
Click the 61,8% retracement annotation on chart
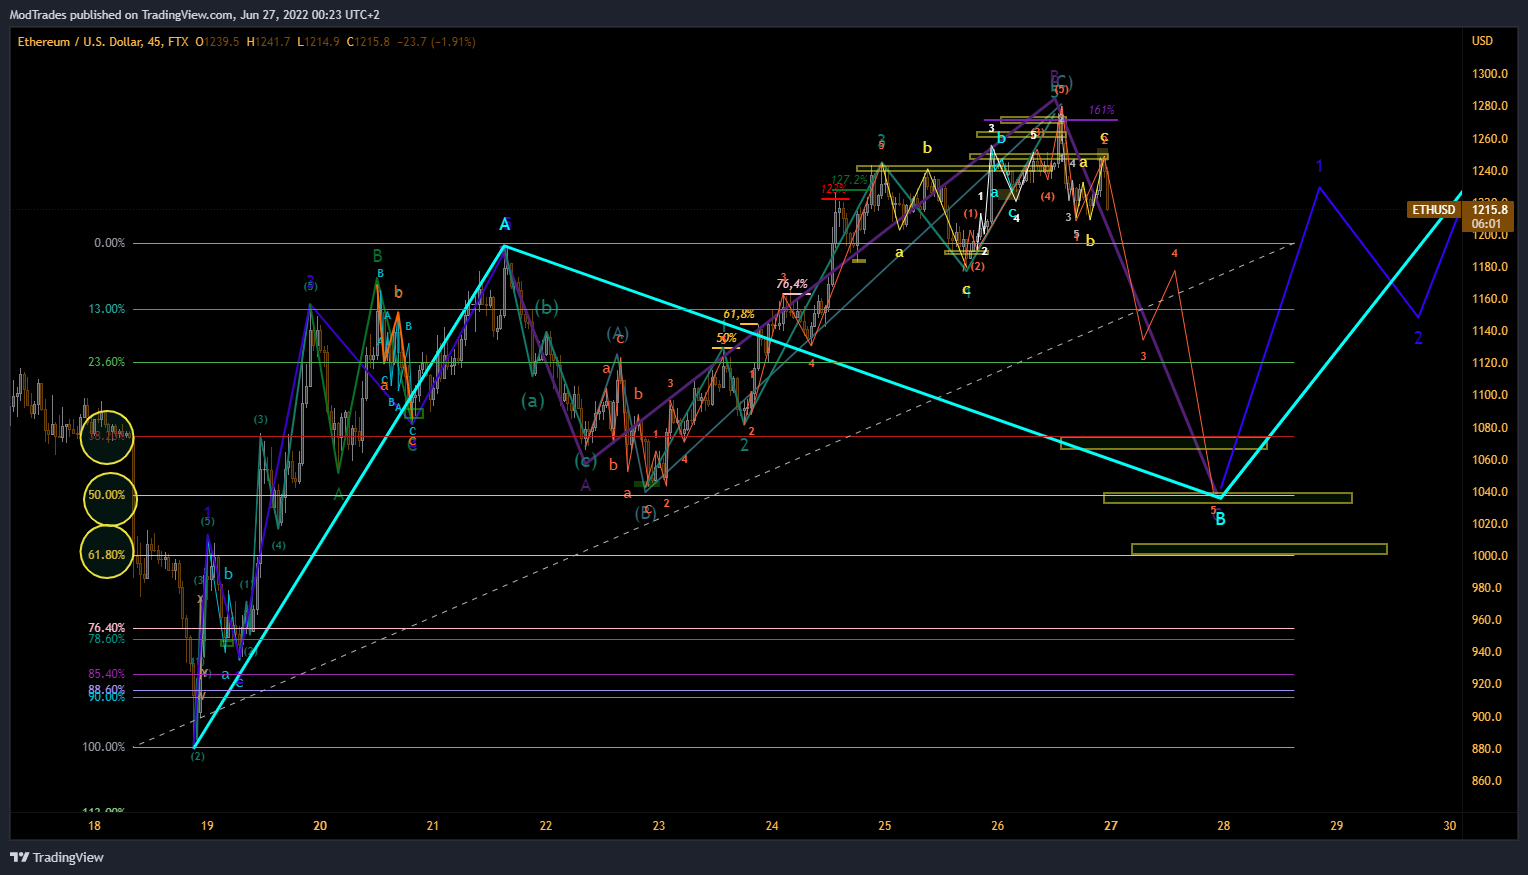(739, 315)
